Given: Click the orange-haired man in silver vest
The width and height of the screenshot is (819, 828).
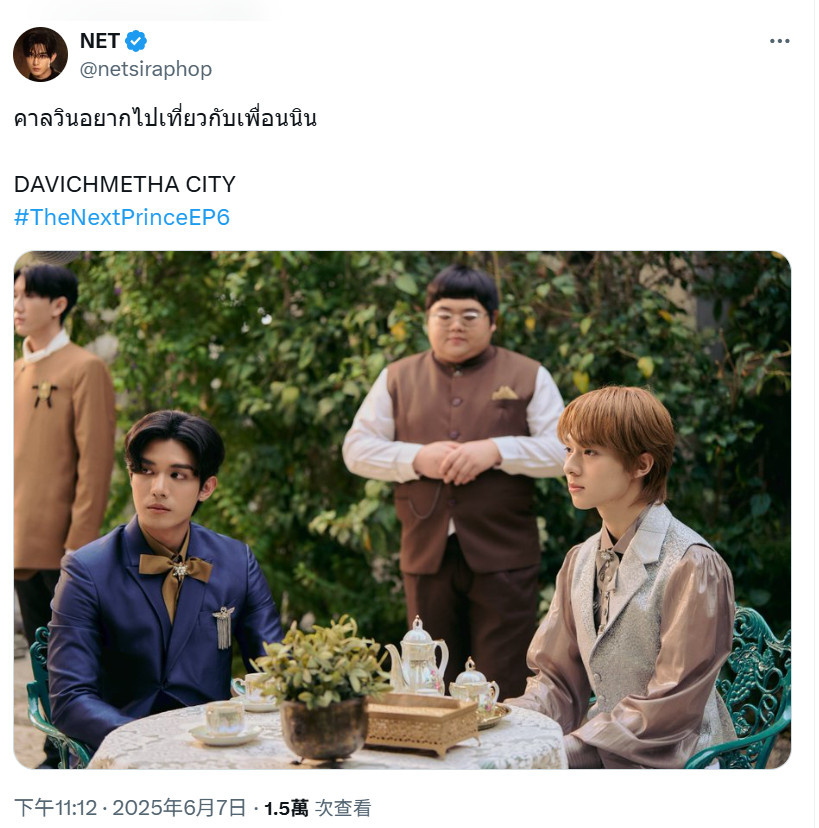Looking at the screenshot, I should 623,576.
